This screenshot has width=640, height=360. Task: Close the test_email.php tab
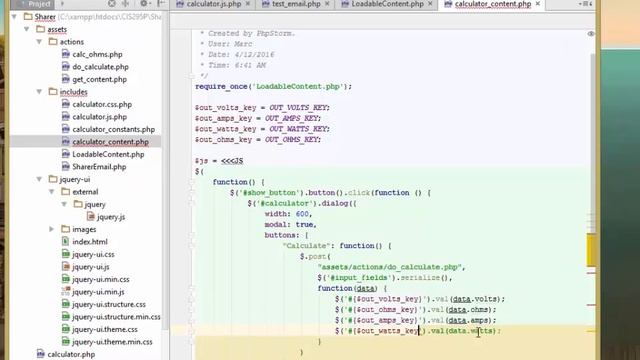pyautogui.click(x=327, y=4)
